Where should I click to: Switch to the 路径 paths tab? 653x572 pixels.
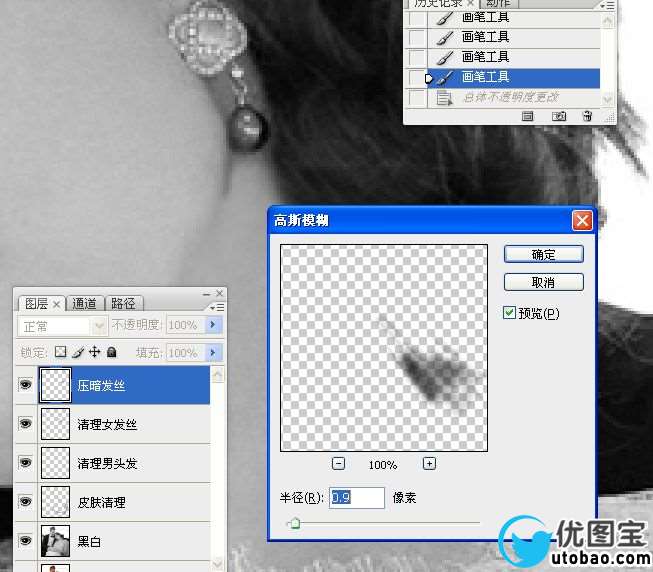123,303
